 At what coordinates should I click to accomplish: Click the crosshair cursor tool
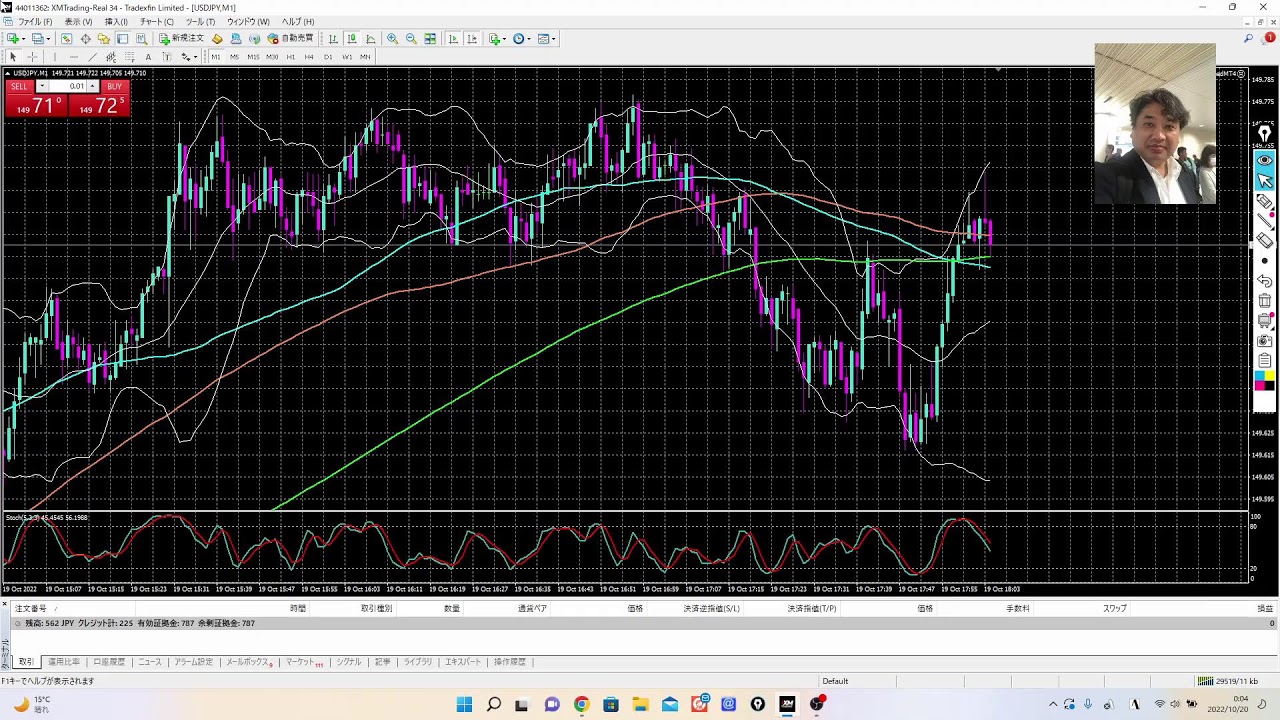[x=32, y=57]
